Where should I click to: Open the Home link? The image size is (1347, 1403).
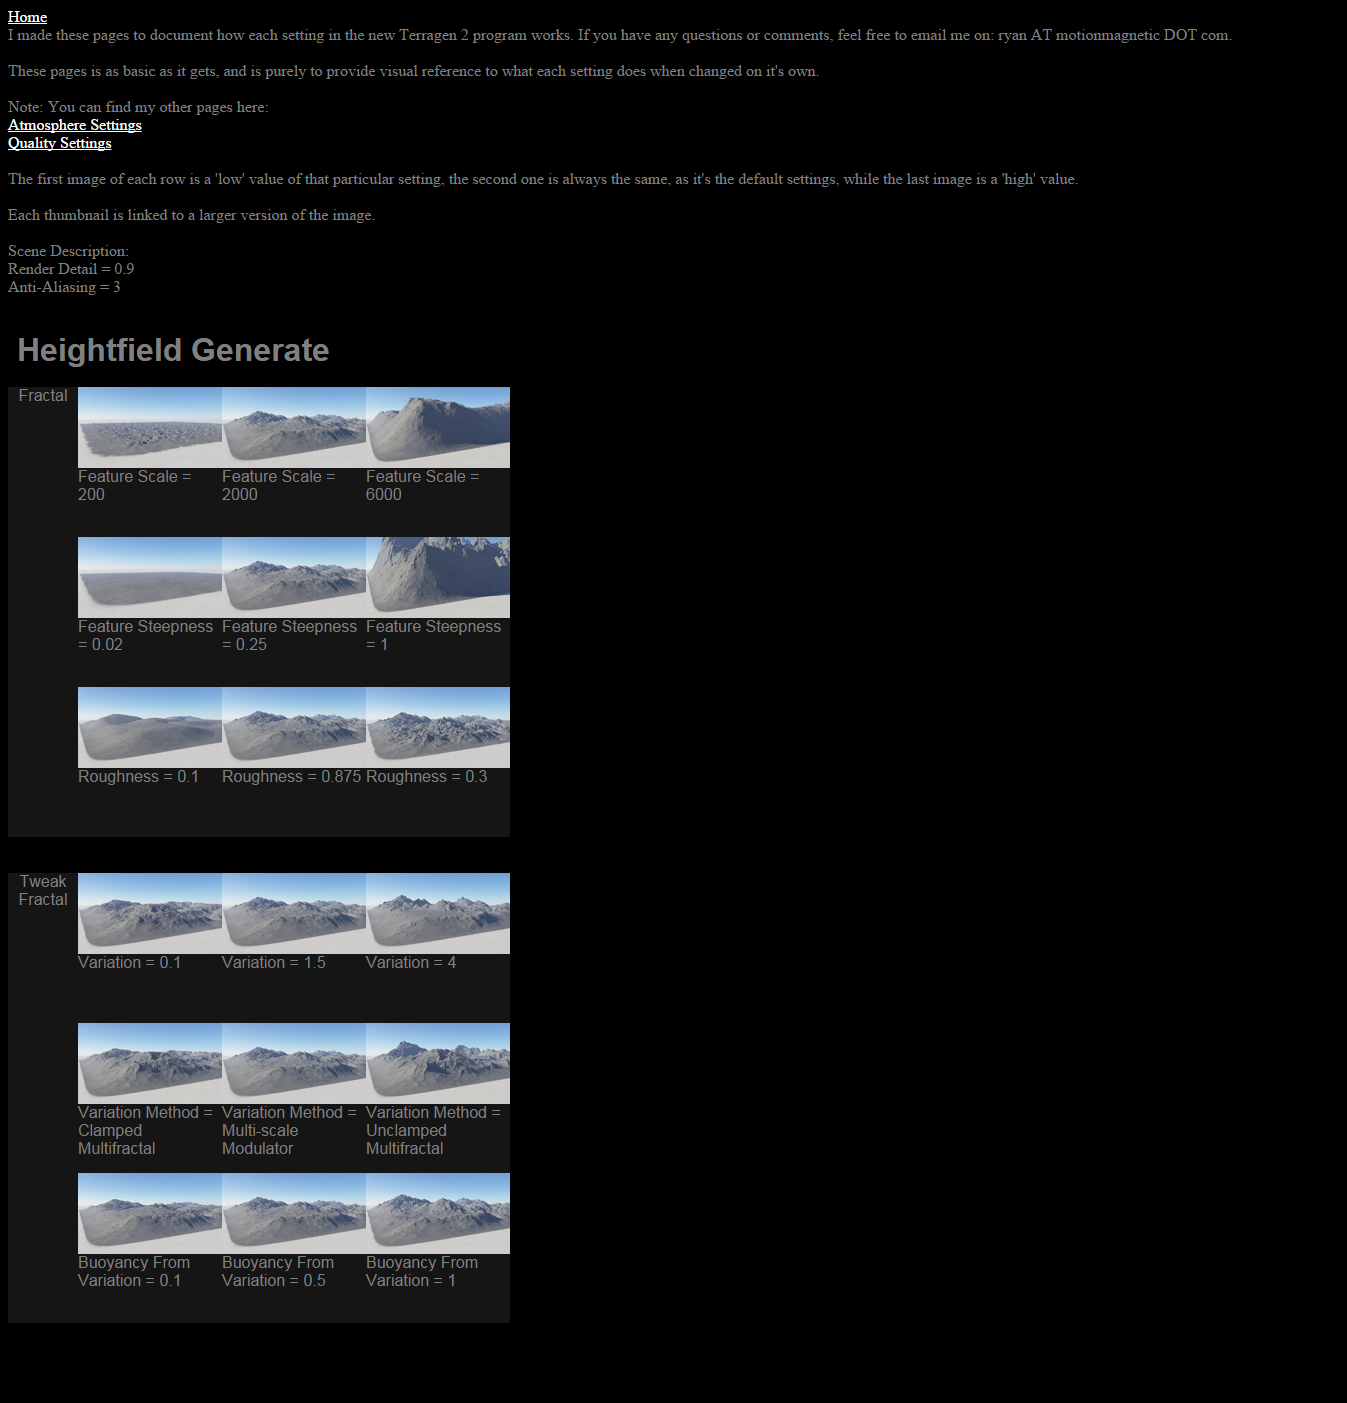click(27, 17)
